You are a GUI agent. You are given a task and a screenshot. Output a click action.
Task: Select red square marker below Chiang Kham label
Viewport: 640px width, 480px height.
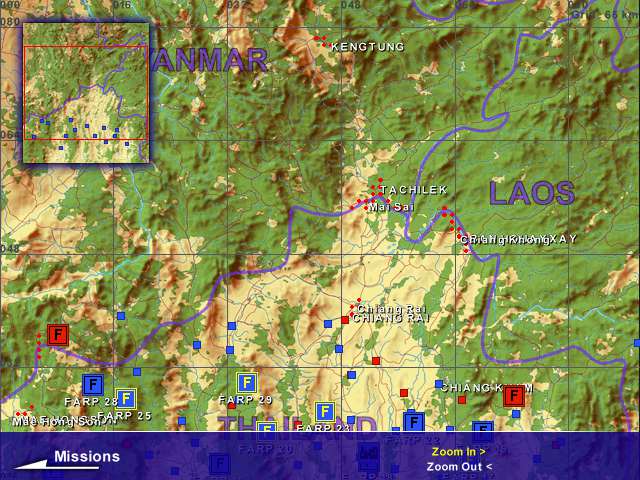point(462,400)
